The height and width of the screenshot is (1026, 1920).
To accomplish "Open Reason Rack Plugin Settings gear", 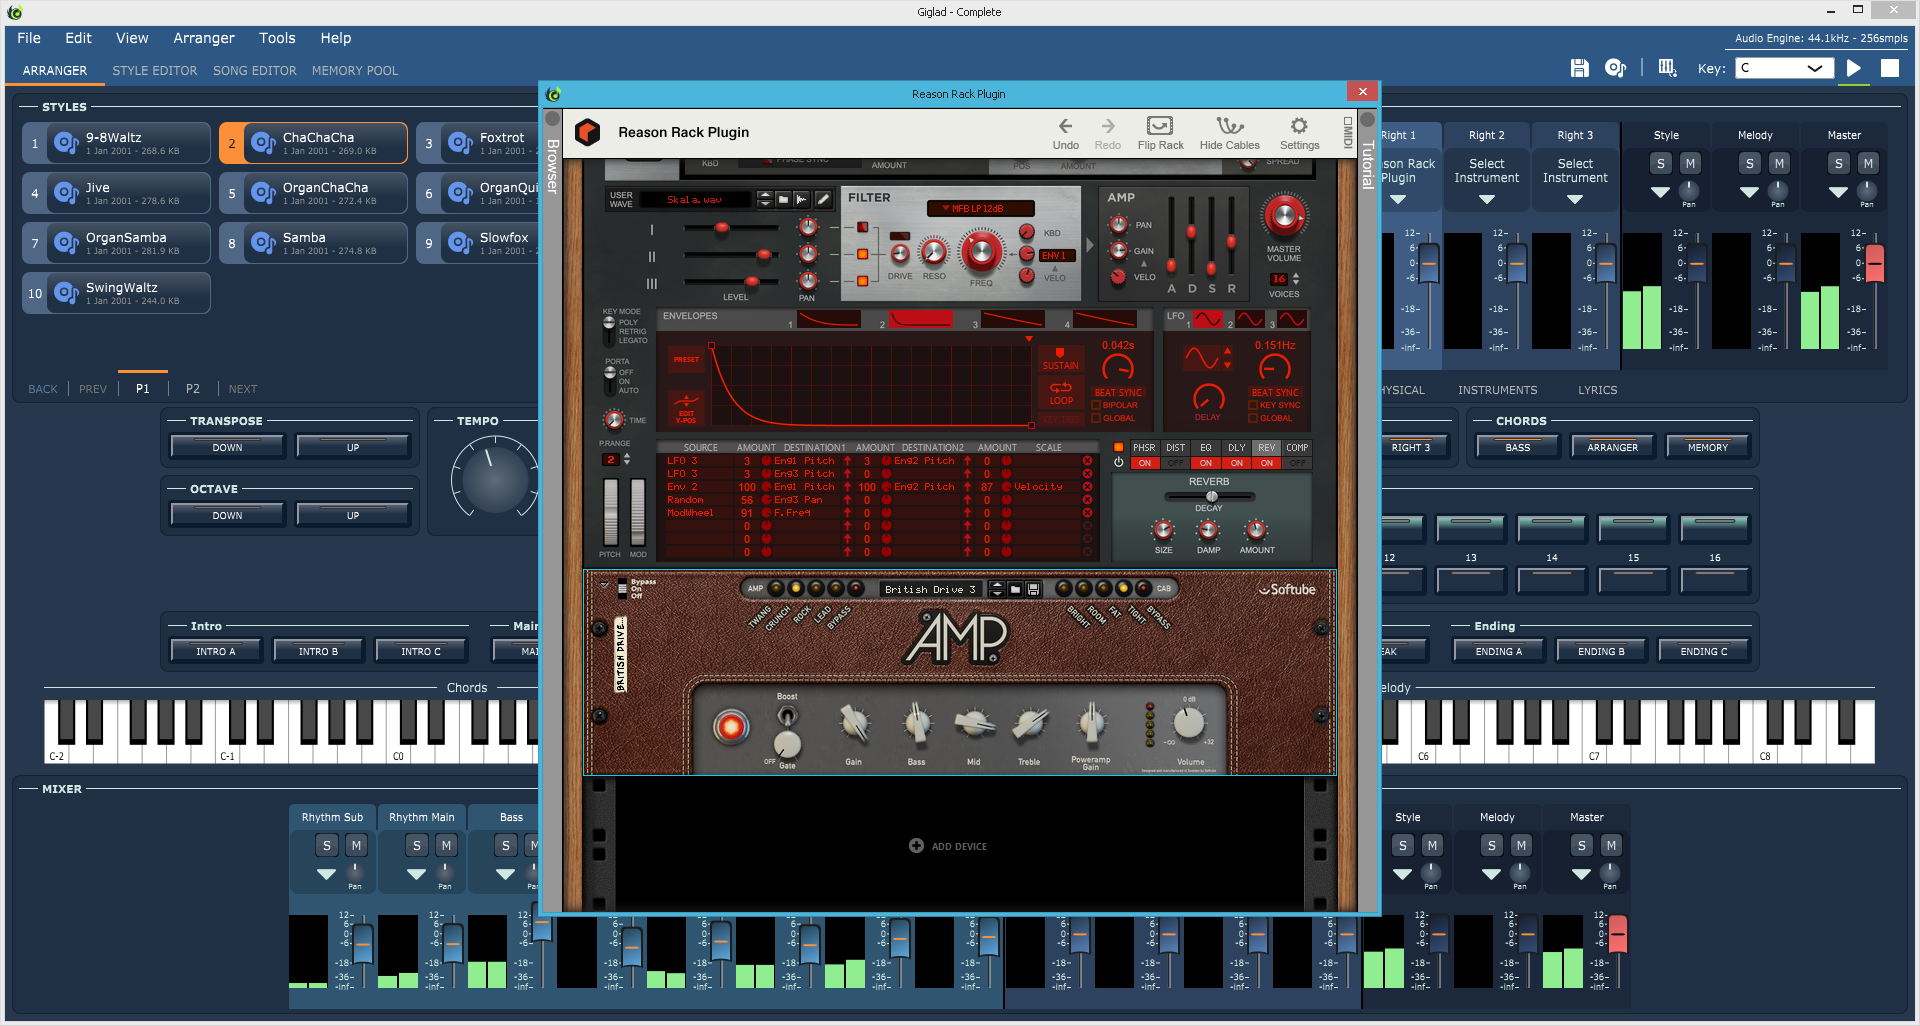I will (x=1299, y=126).
